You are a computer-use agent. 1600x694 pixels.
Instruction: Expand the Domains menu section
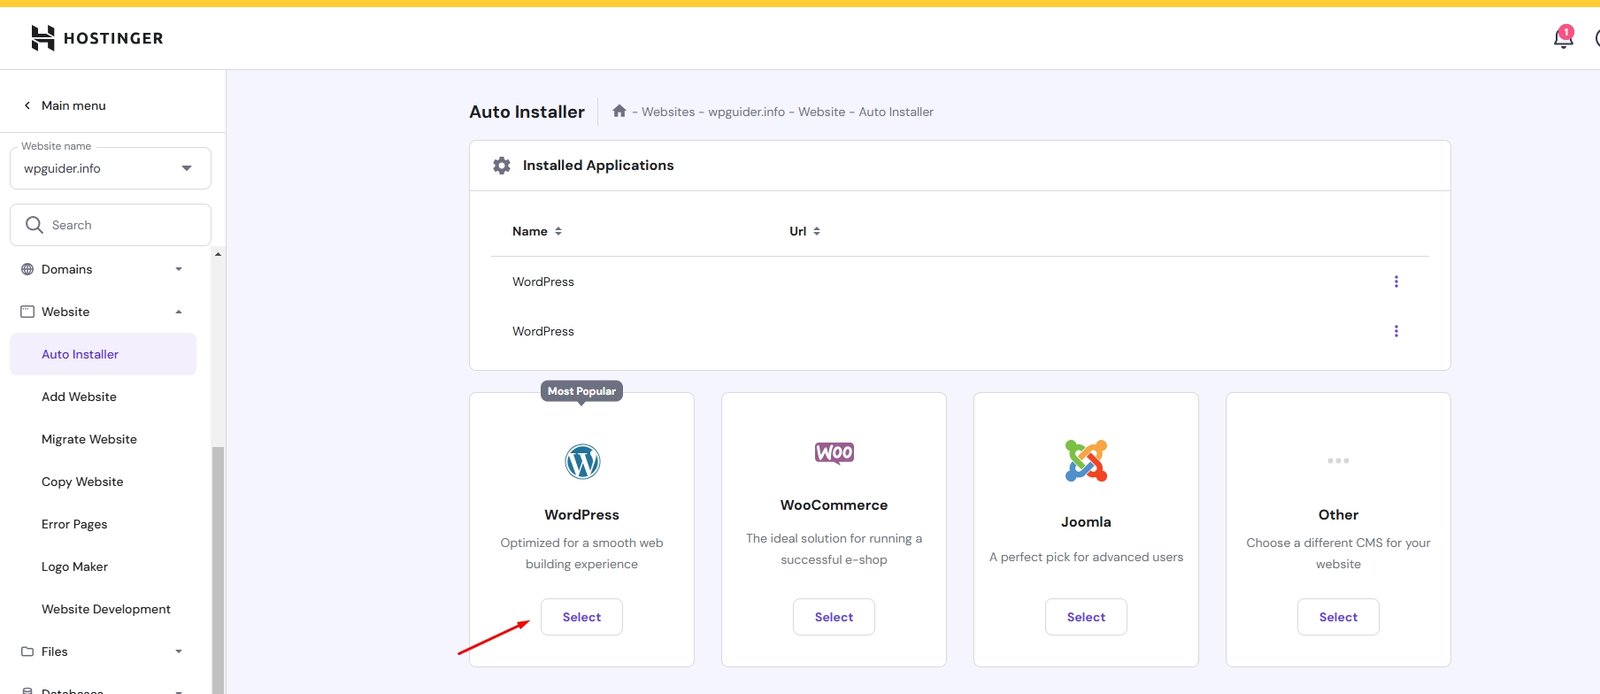(x=179, y=269)
